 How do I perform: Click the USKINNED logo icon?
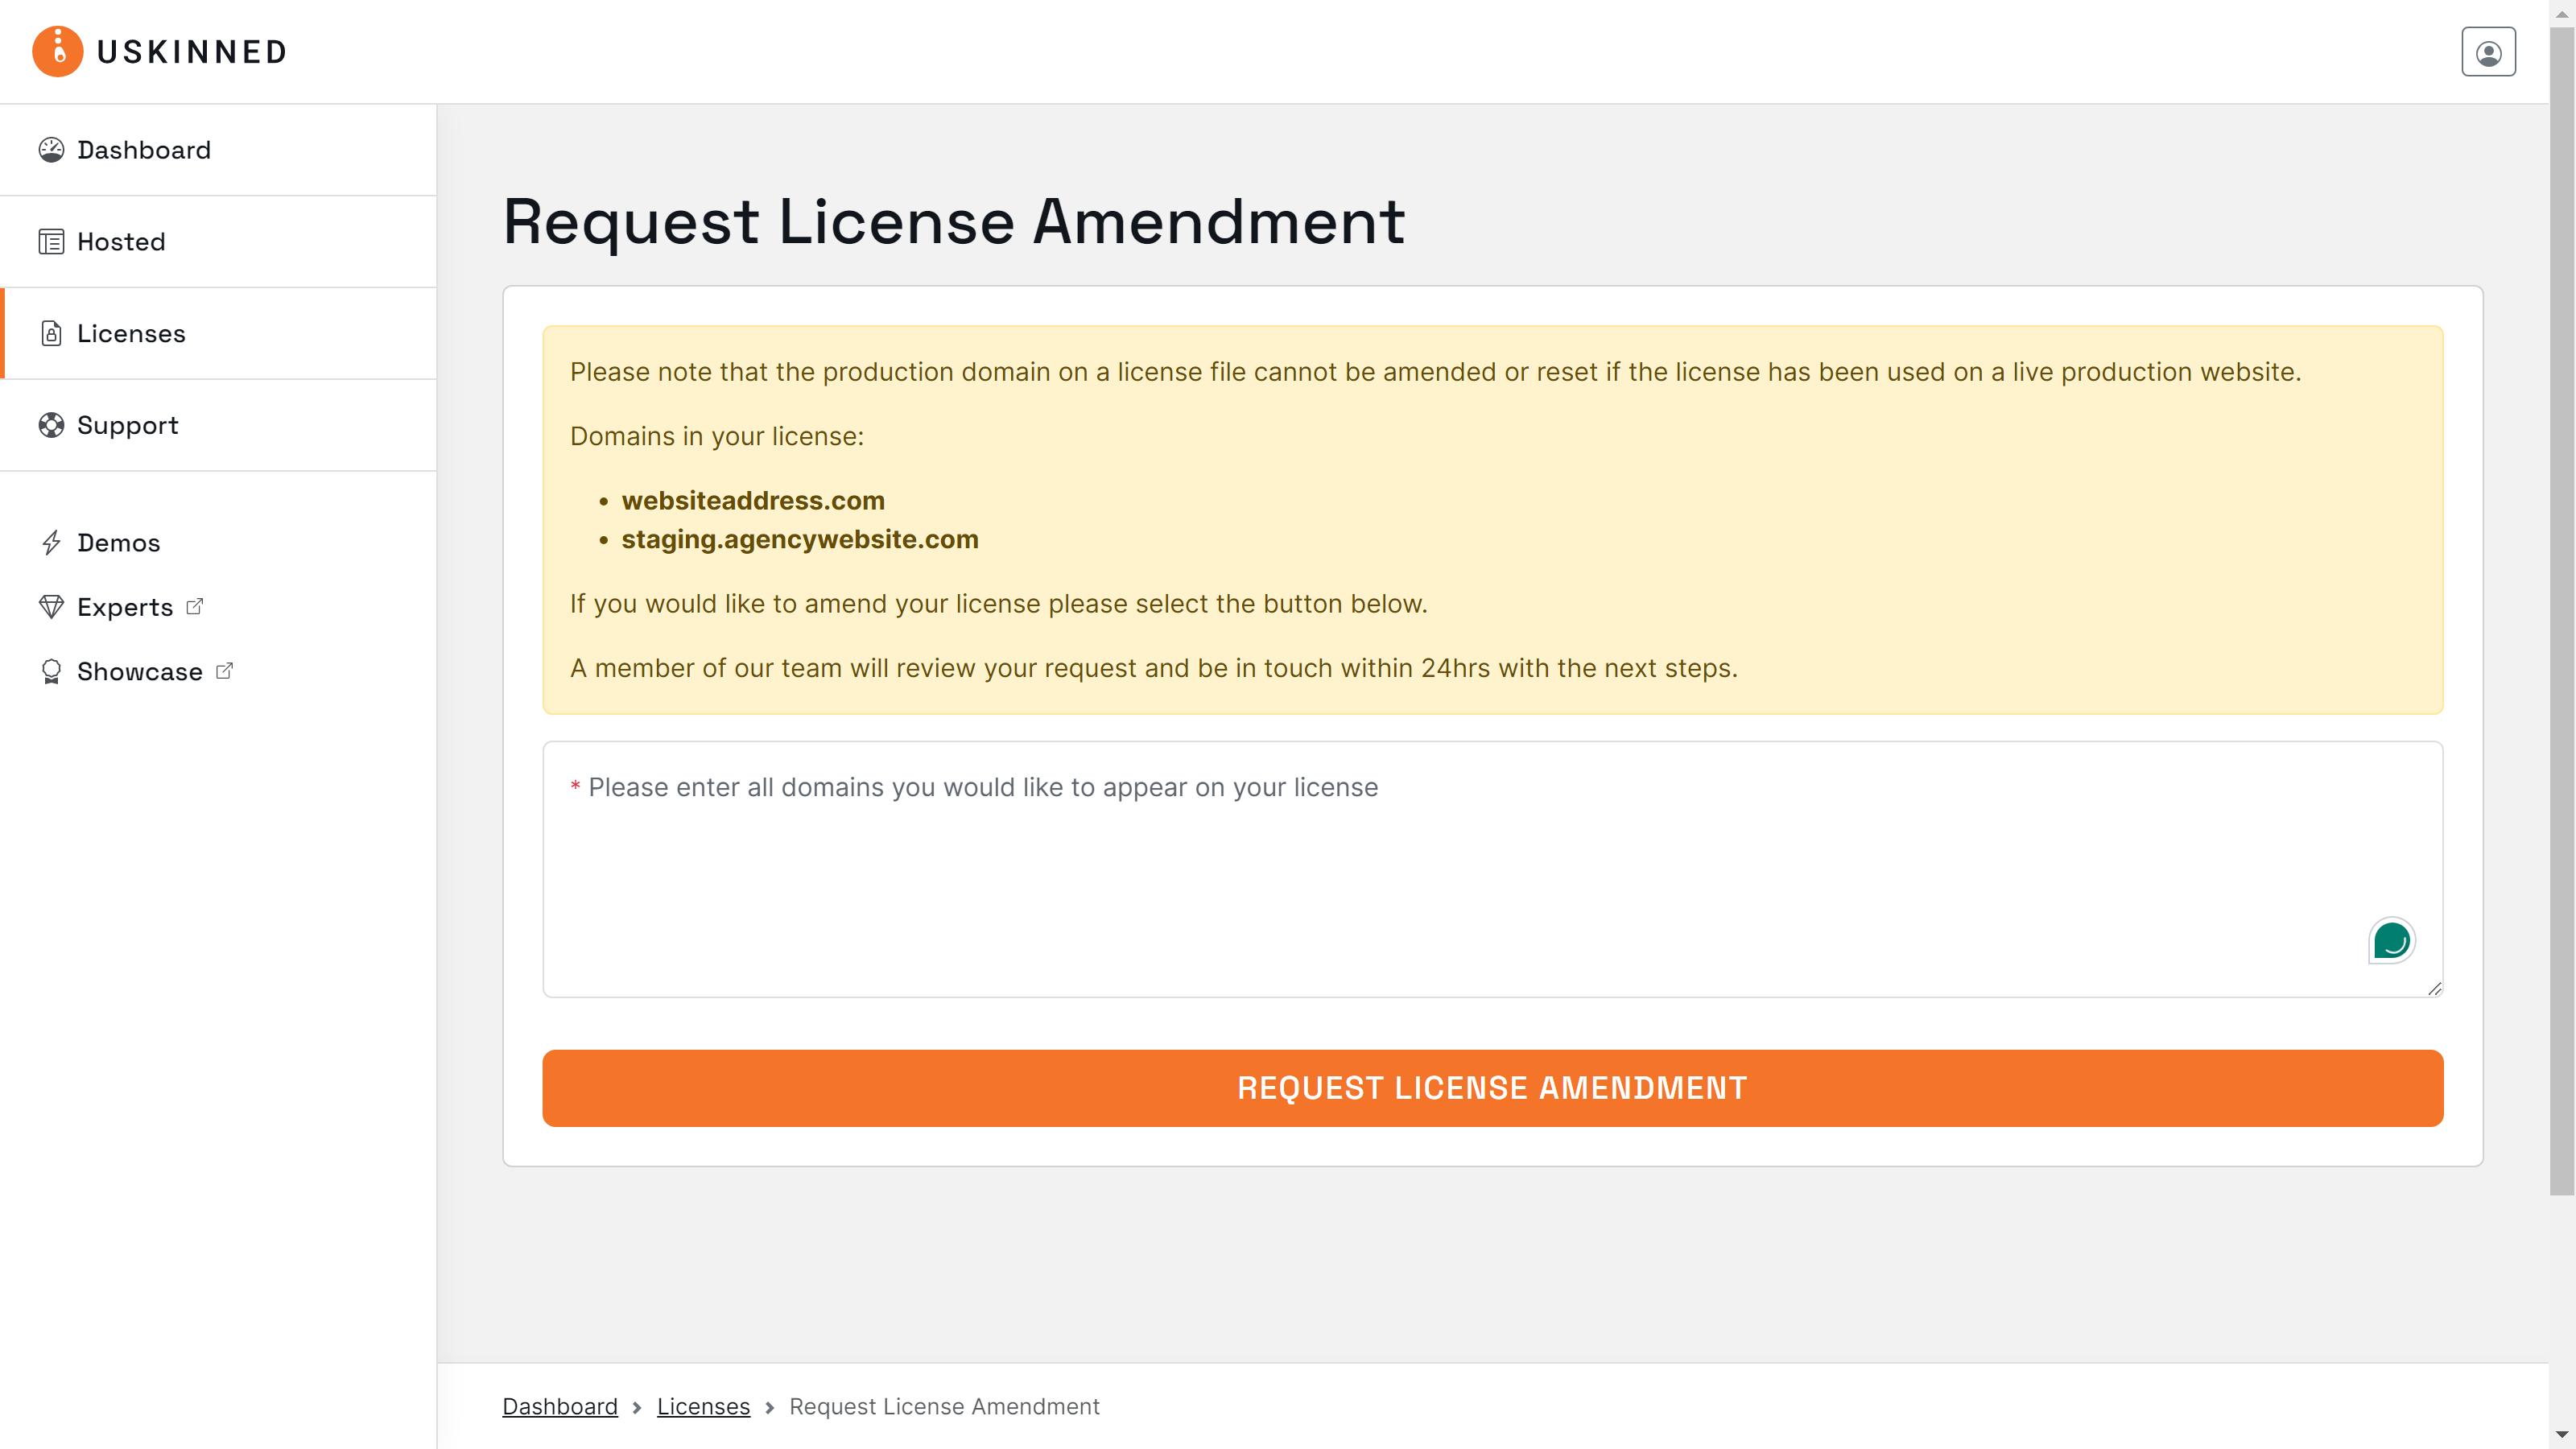click(57, 51)
